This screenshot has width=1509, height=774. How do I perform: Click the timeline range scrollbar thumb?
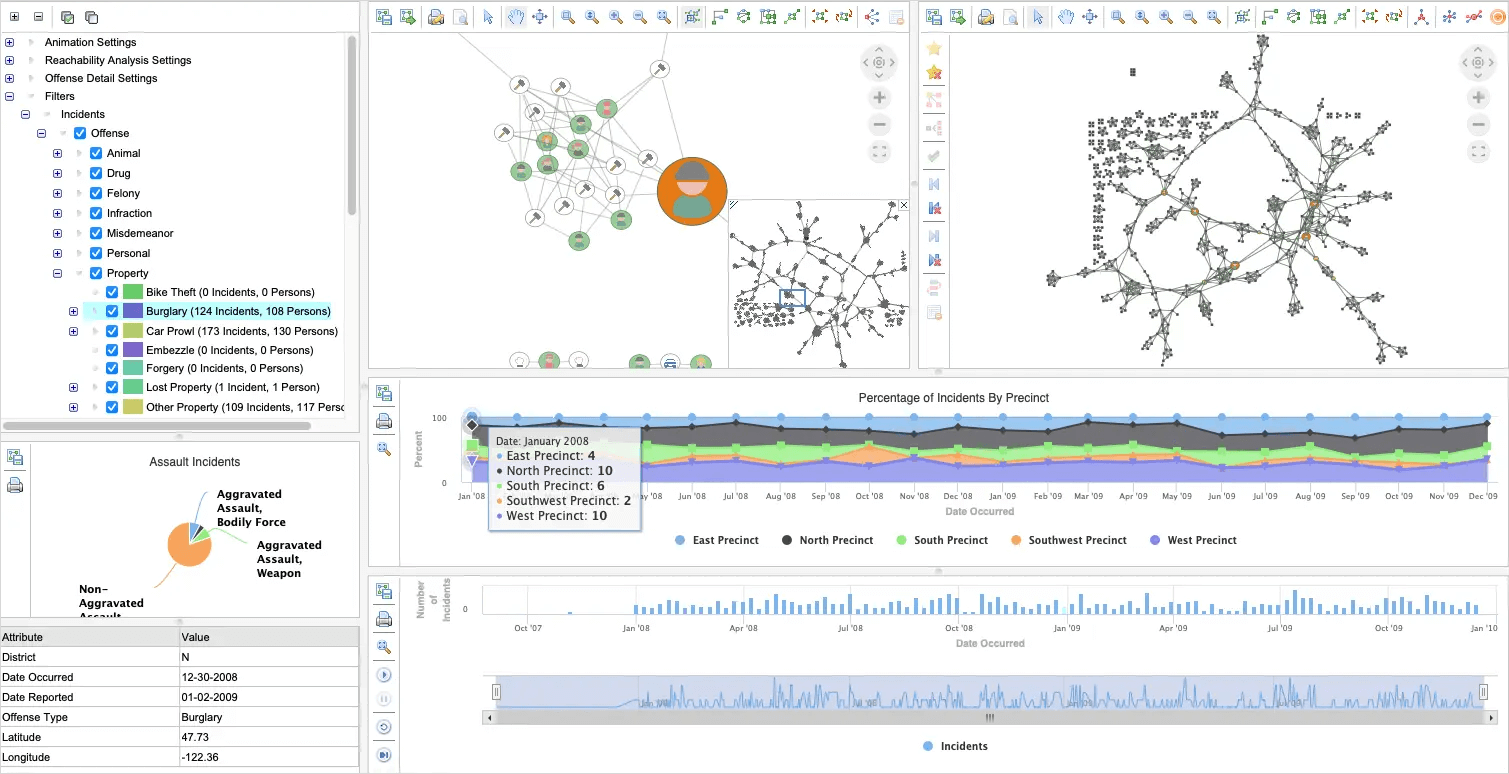989,717
